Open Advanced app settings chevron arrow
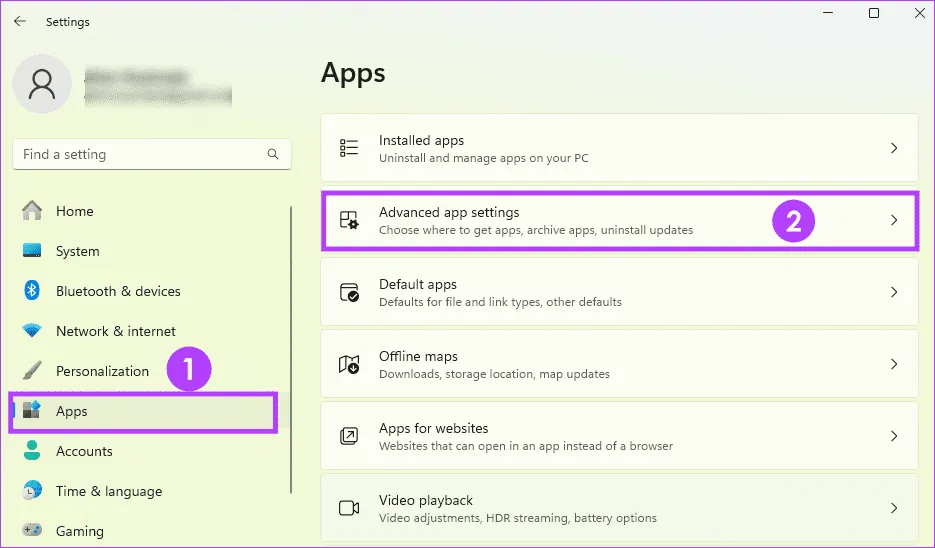The image size is (935, 548). pyautogui.click(x=894, y=220)
